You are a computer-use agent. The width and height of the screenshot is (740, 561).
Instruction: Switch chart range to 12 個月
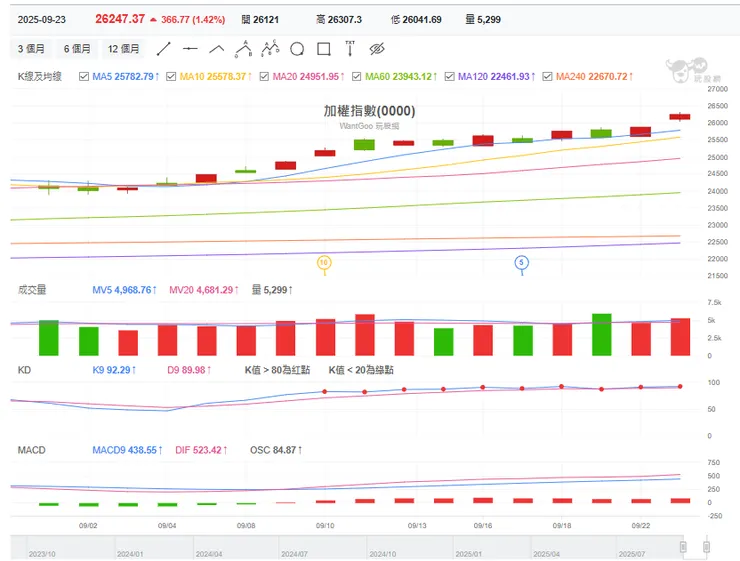(124, 49)
